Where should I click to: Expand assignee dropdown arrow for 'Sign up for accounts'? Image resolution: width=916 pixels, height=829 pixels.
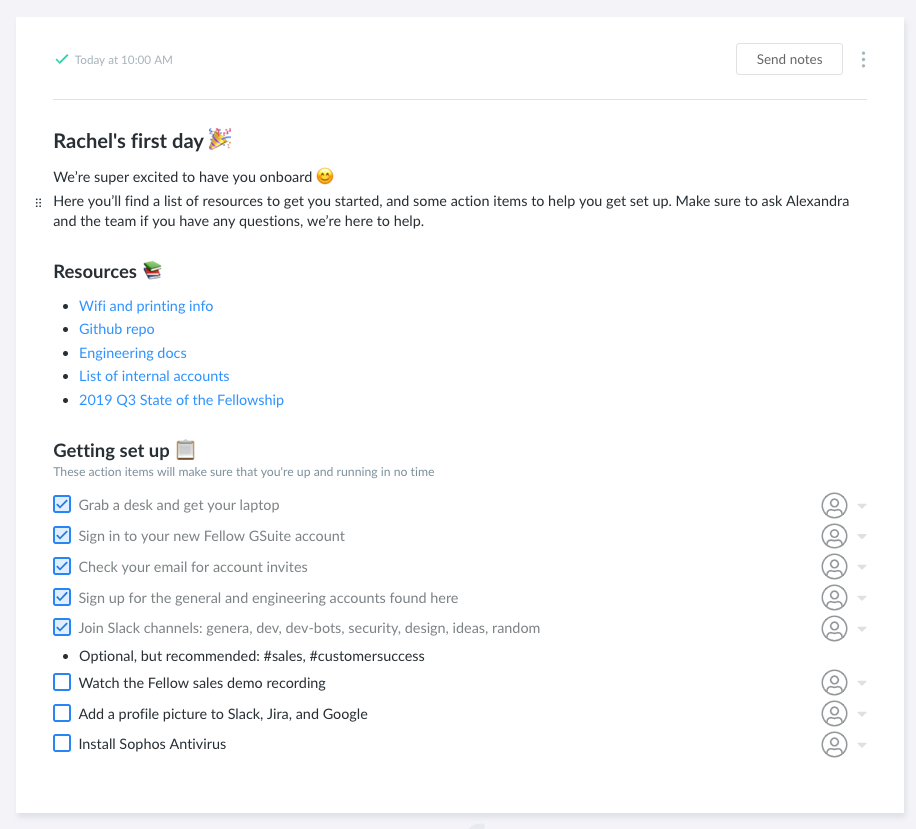[862, 599]
